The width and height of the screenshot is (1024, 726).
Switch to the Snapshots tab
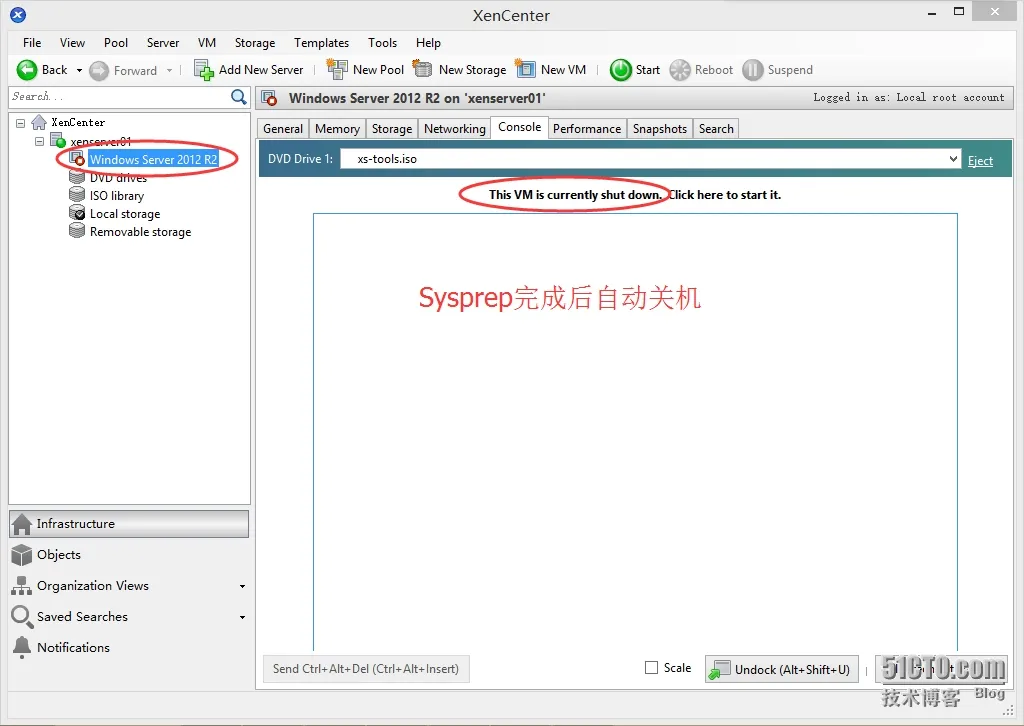tap(660, 129)
